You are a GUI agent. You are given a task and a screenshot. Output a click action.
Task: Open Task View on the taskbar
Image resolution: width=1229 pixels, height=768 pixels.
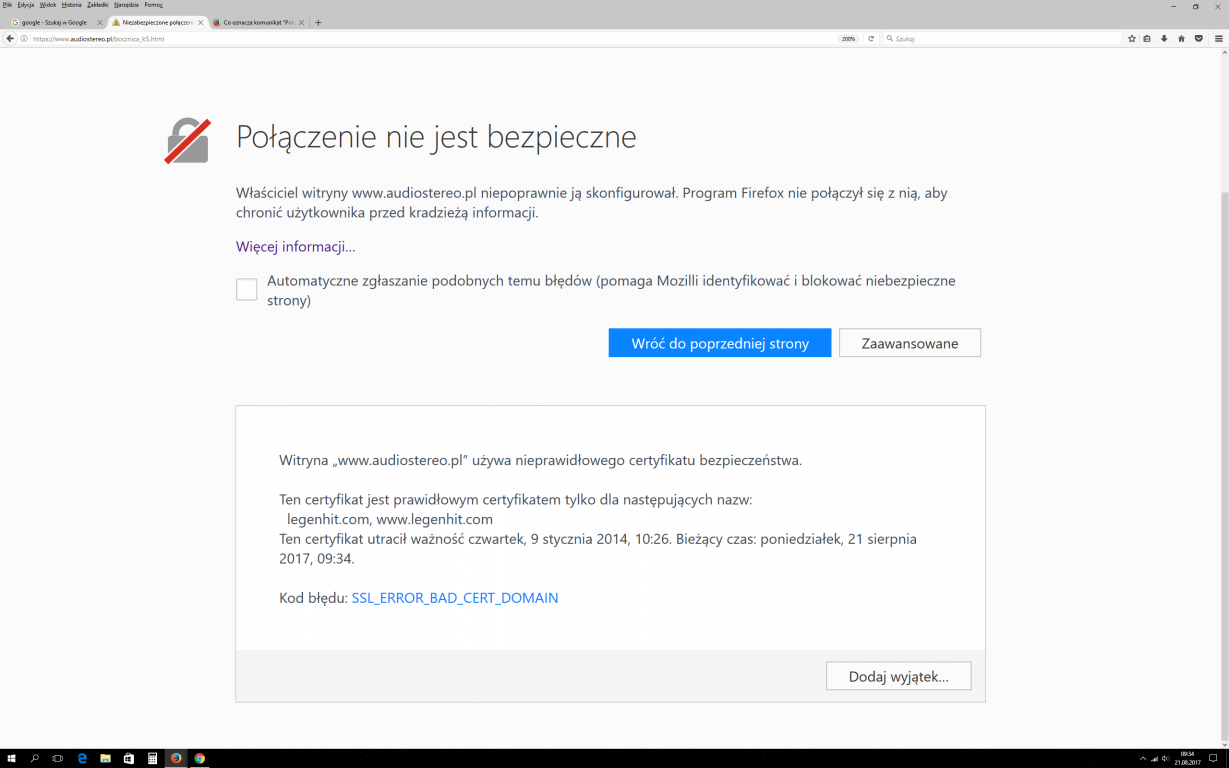tap(57, 758)
